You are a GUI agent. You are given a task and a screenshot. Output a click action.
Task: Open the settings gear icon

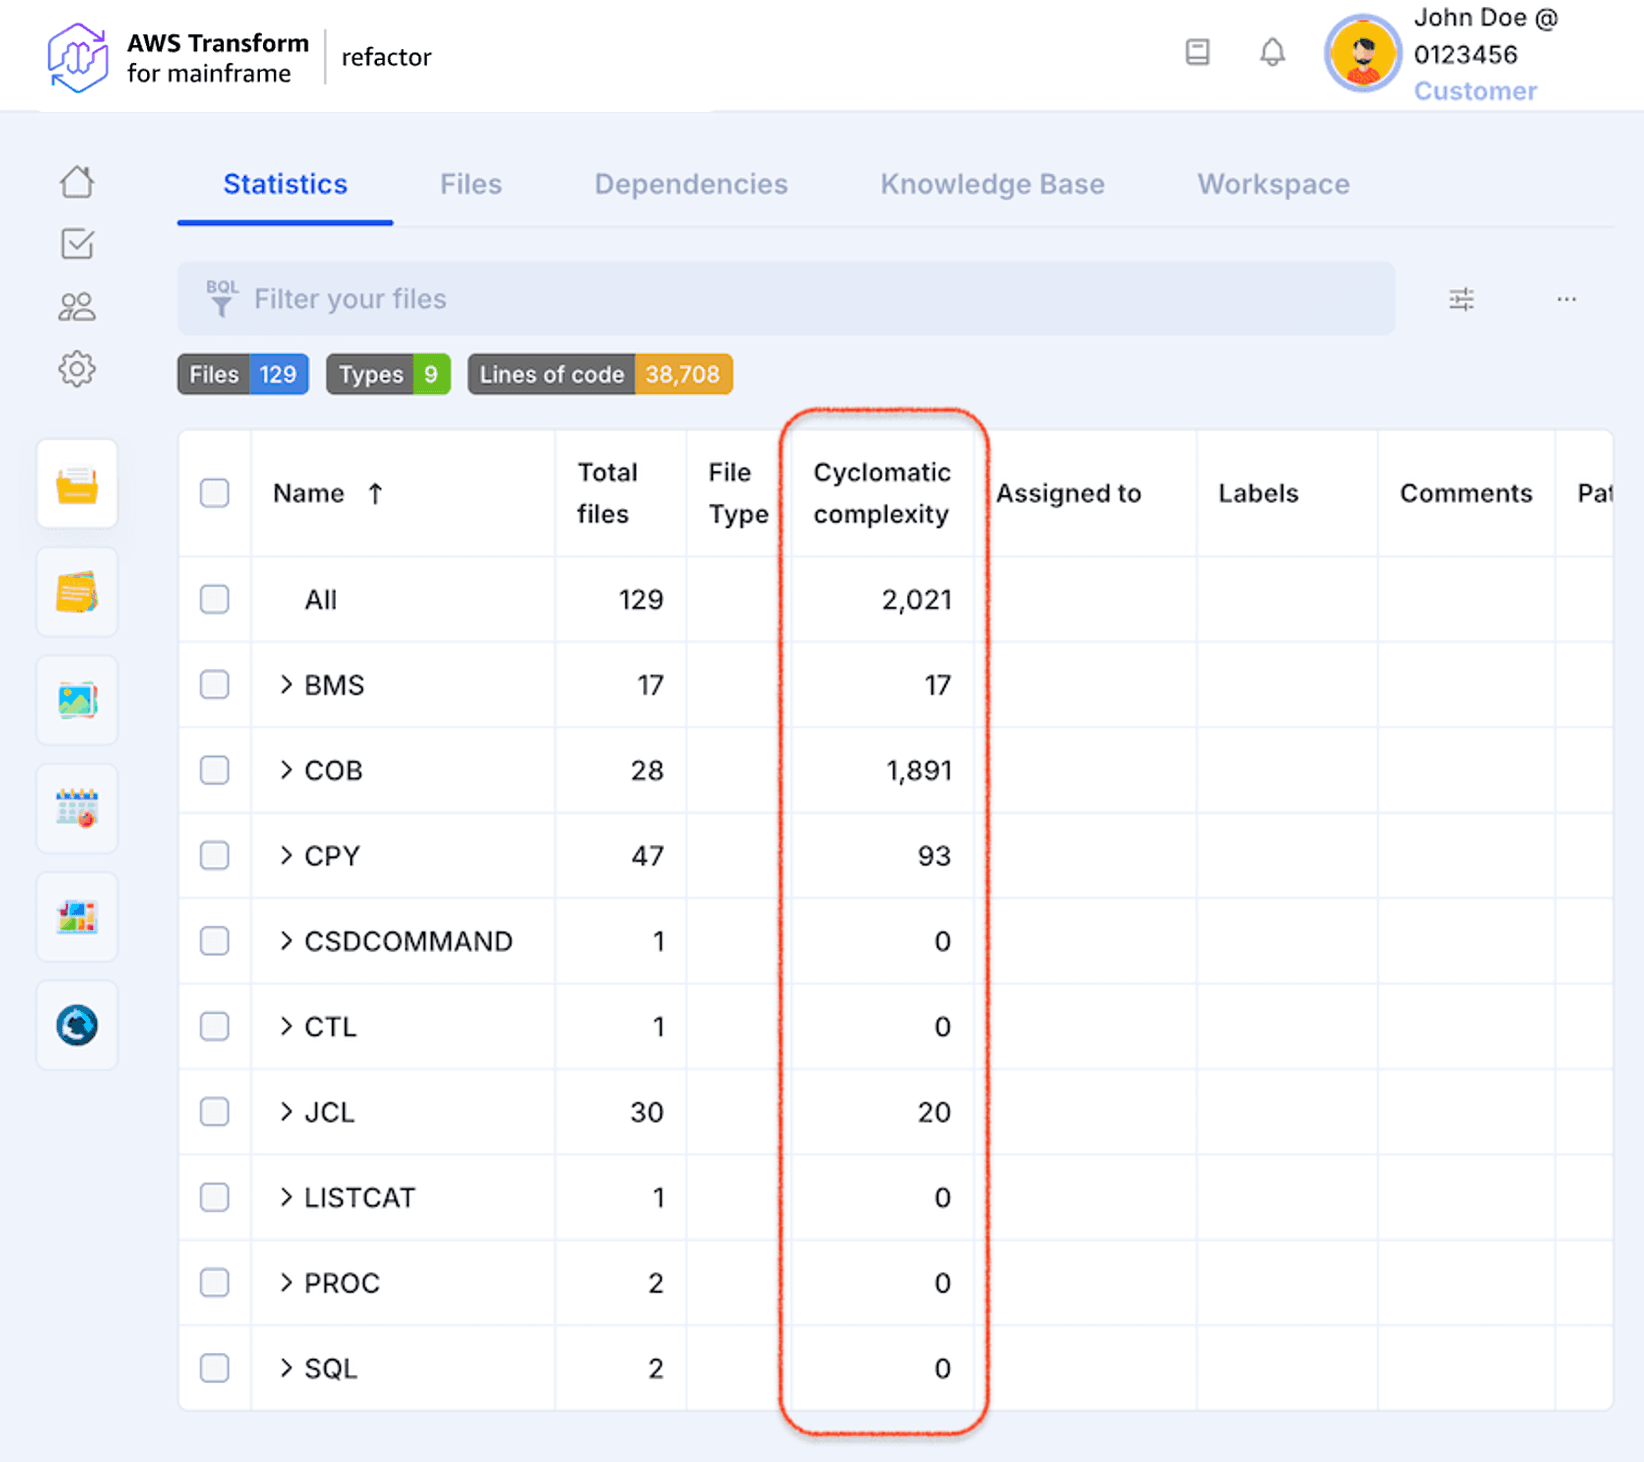click(77, 370)
